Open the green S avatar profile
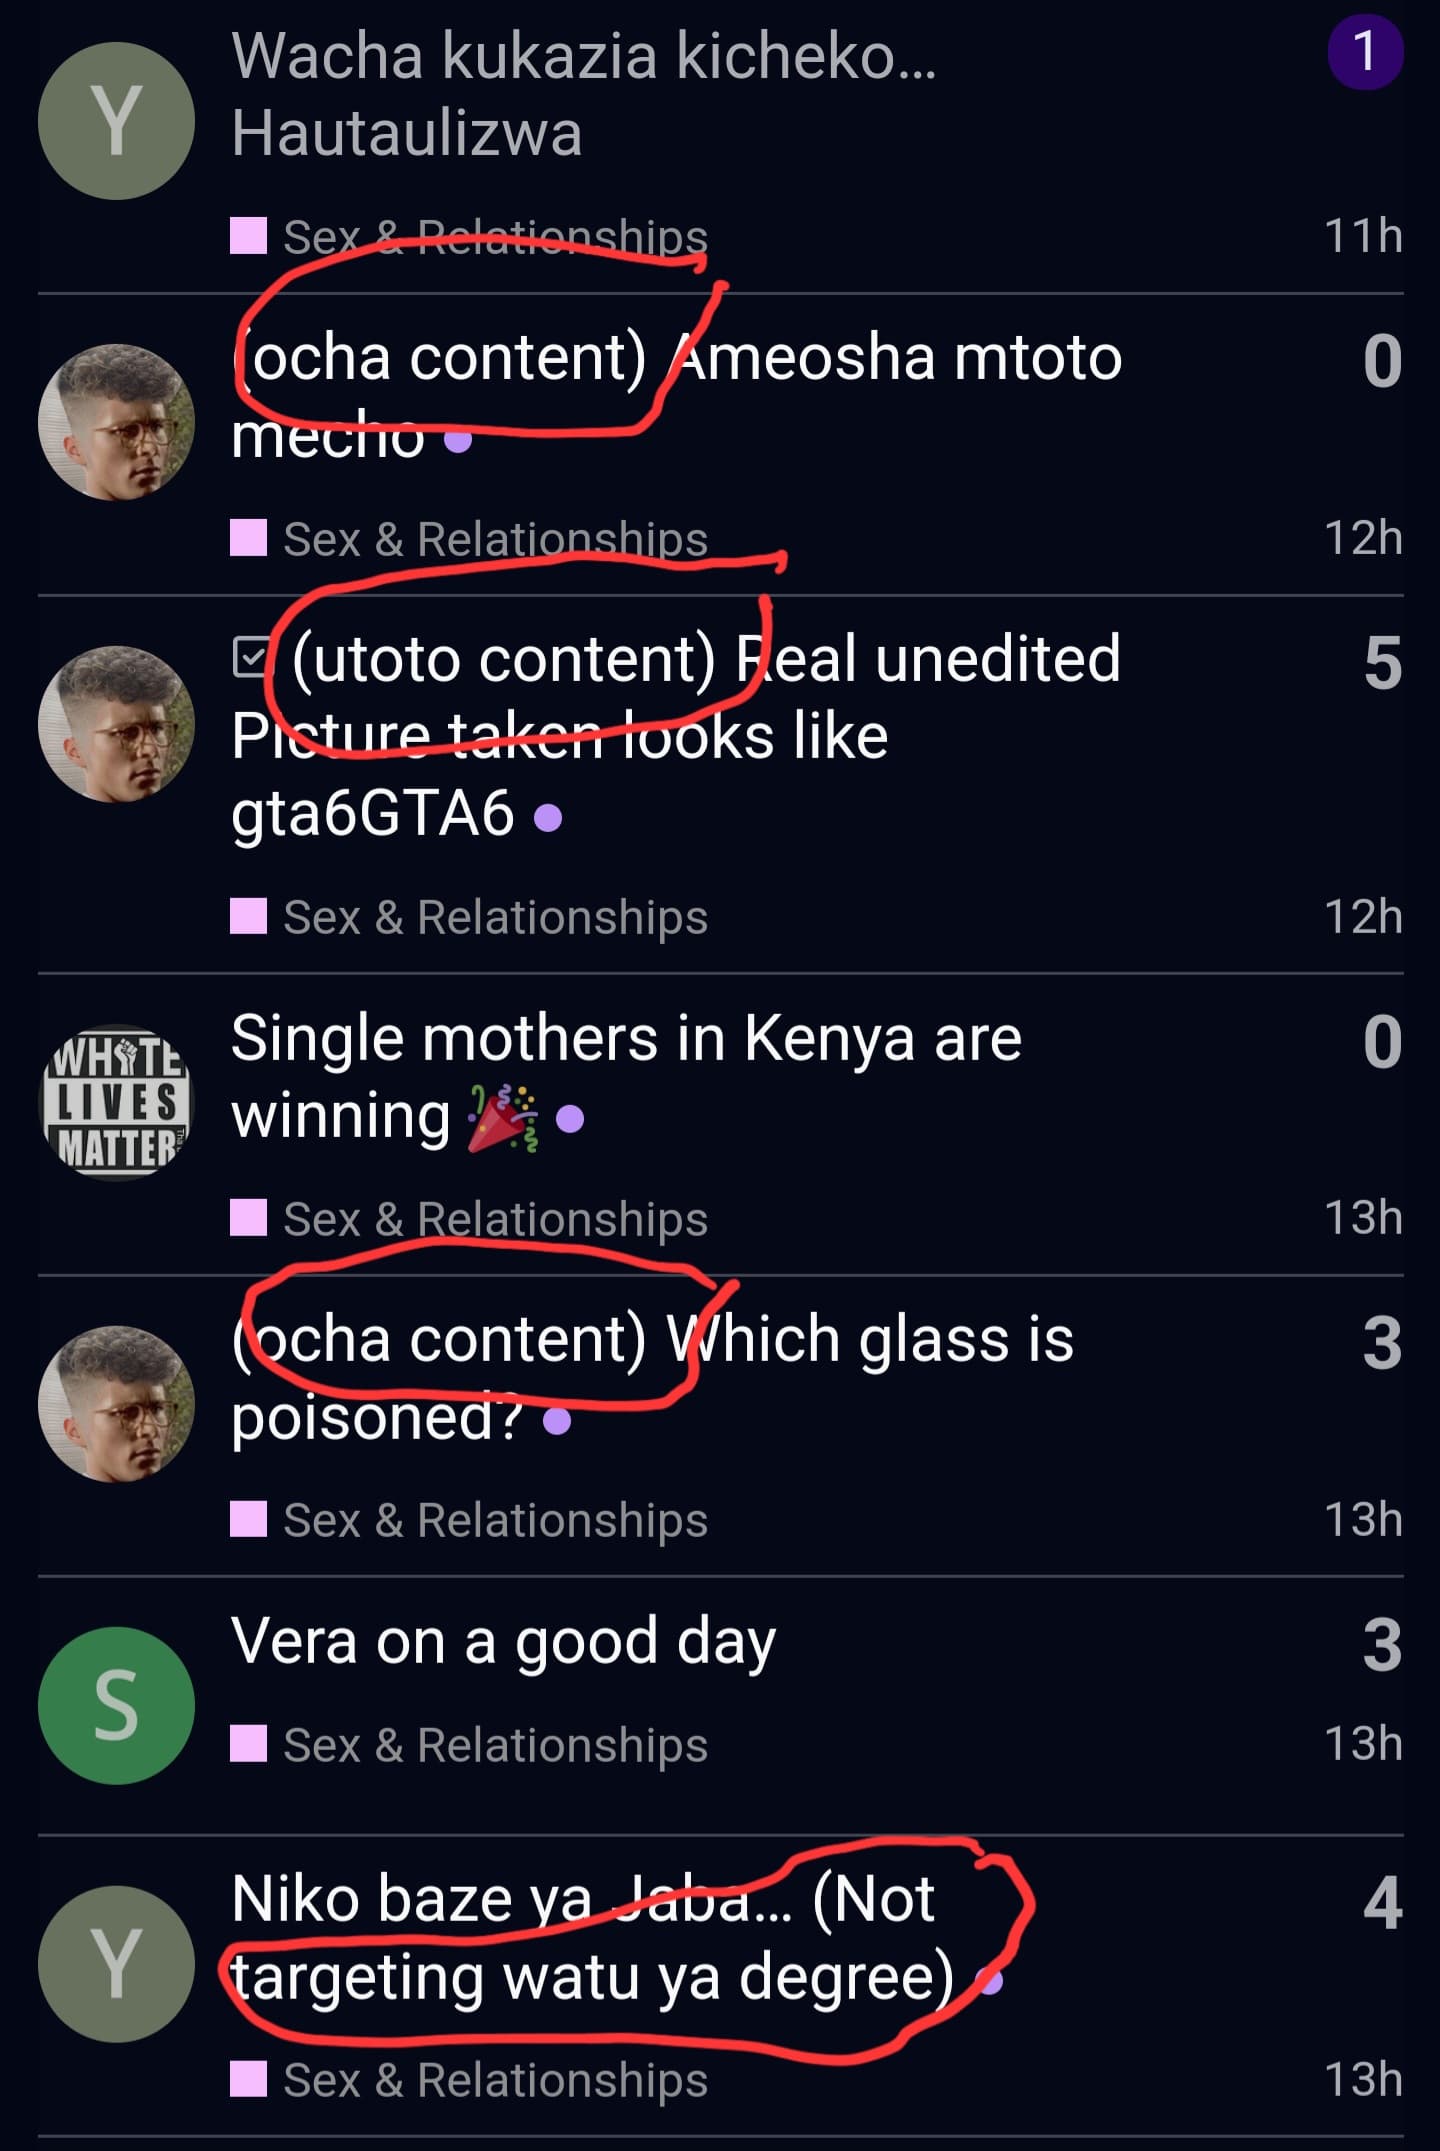1440x2151 pixels. click(x=116, y=1705)
